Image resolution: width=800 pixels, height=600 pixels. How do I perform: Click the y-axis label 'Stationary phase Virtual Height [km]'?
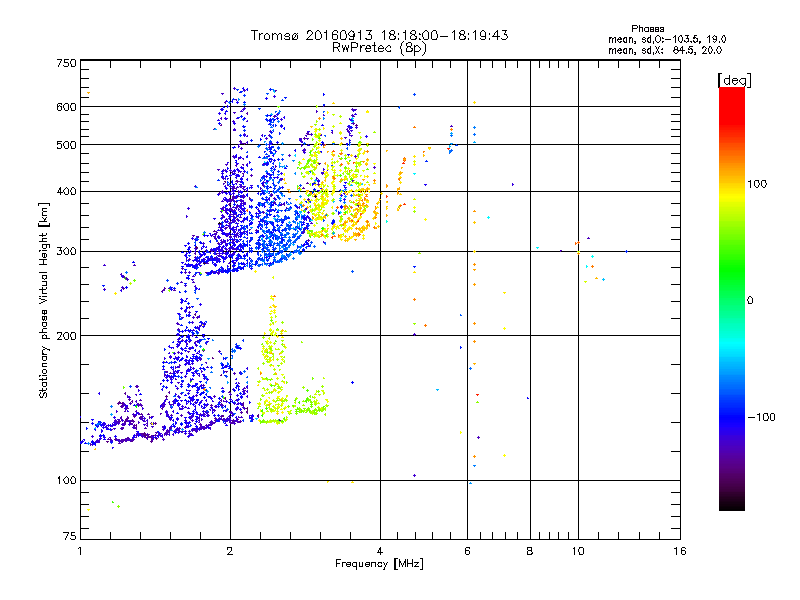click(x=43, y=301)
